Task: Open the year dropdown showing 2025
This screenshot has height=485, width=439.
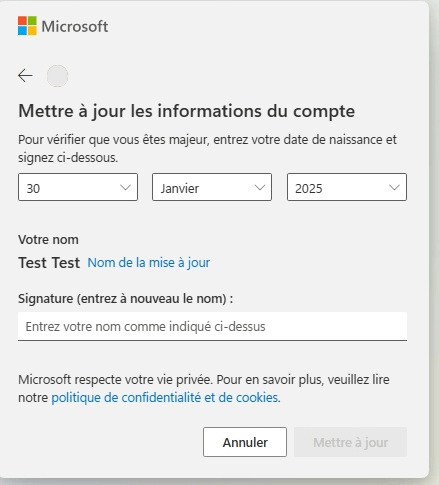Action: (x=347, y=187)
